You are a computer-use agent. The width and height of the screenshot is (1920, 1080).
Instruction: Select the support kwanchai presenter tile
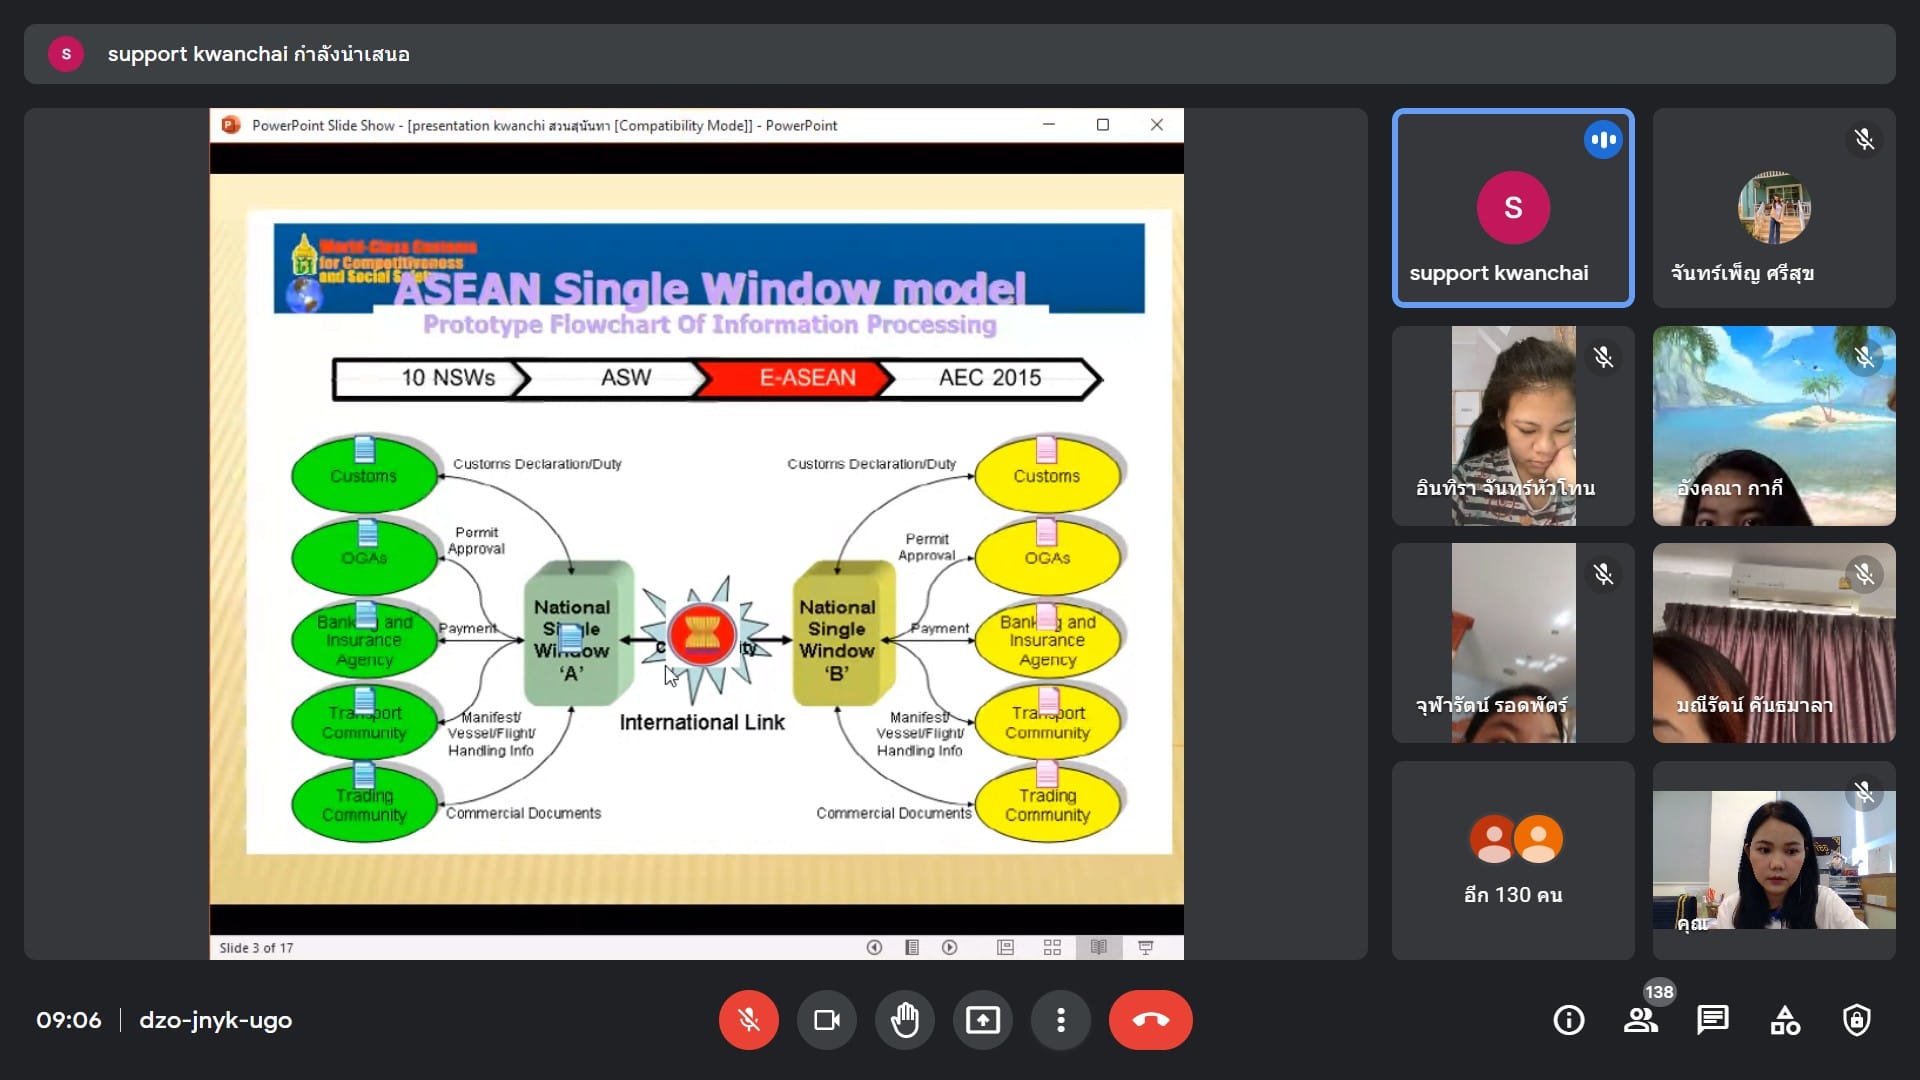[1512, 208]
